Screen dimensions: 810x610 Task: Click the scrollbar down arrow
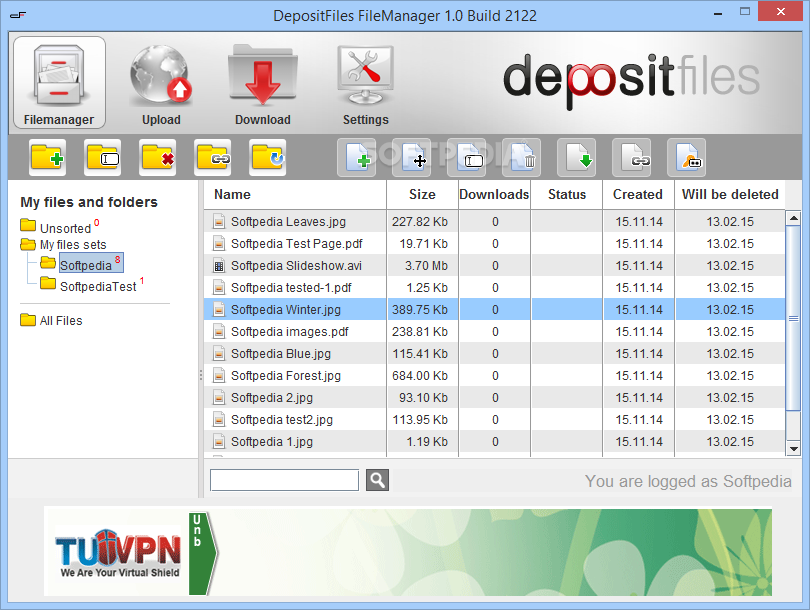coord(793,448)
